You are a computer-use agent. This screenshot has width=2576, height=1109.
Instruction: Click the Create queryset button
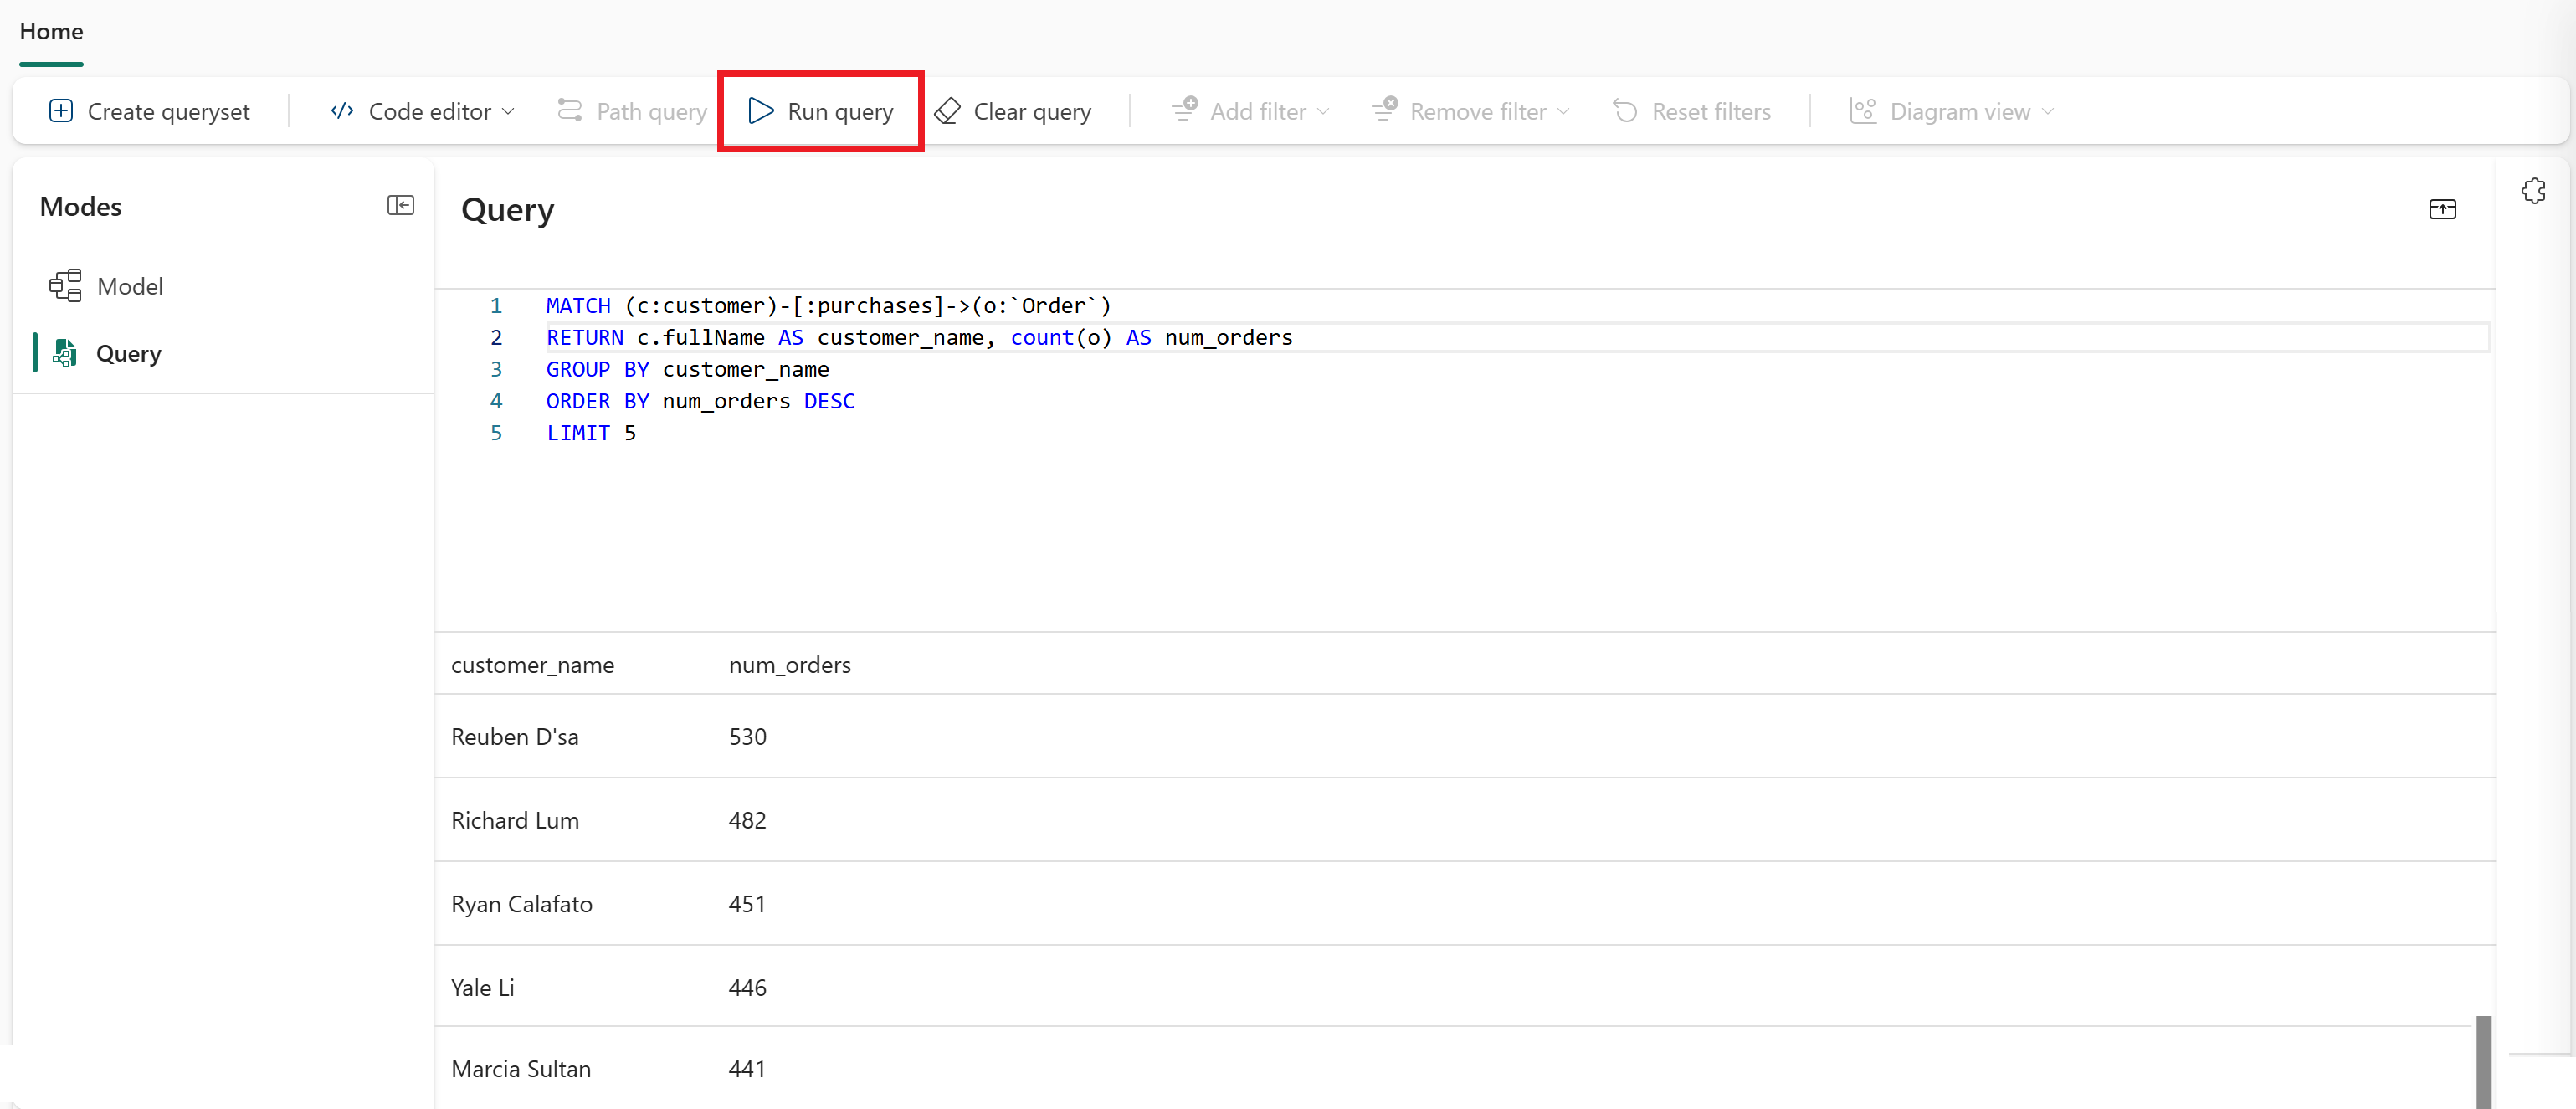pyautogui.click(x=150, y=111)
